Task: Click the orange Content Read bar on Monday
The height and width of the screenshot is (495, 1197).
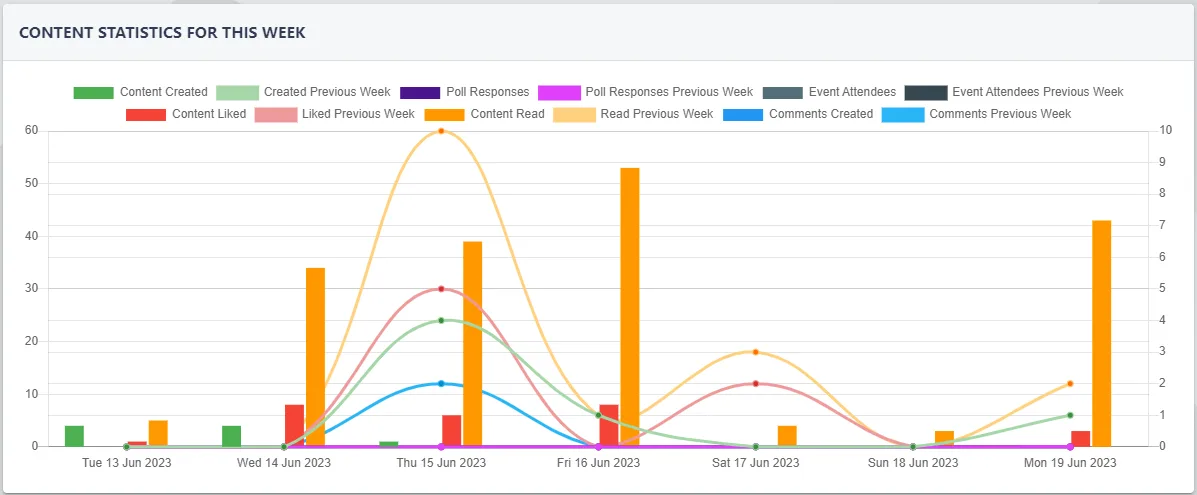Action: point(1102,333)
